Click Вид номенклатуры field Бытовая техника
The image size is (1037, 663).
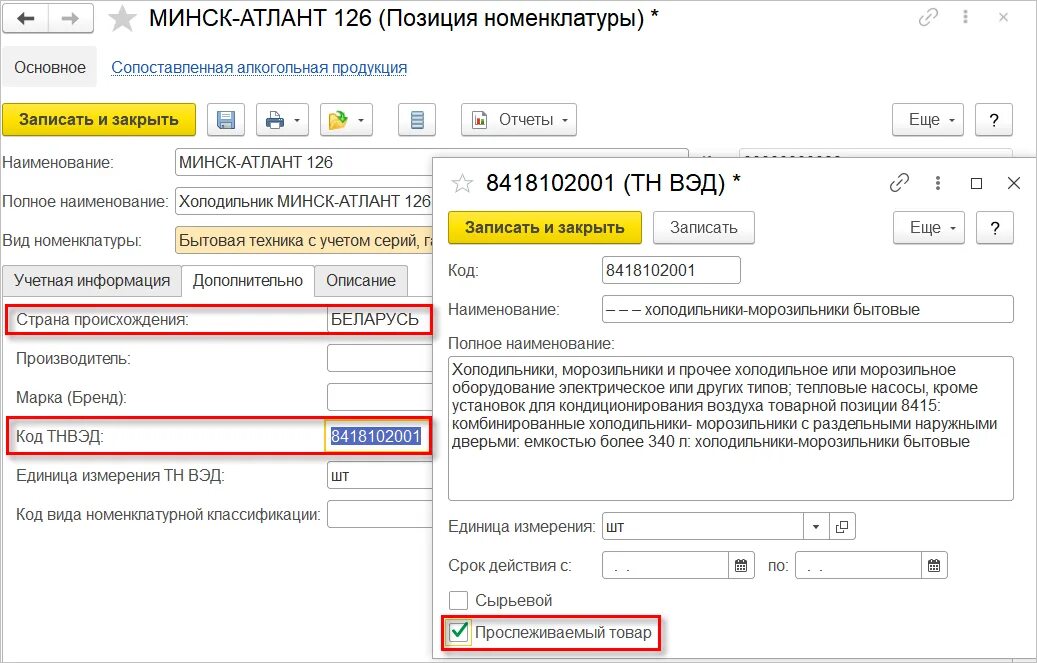tap(304, 241)
